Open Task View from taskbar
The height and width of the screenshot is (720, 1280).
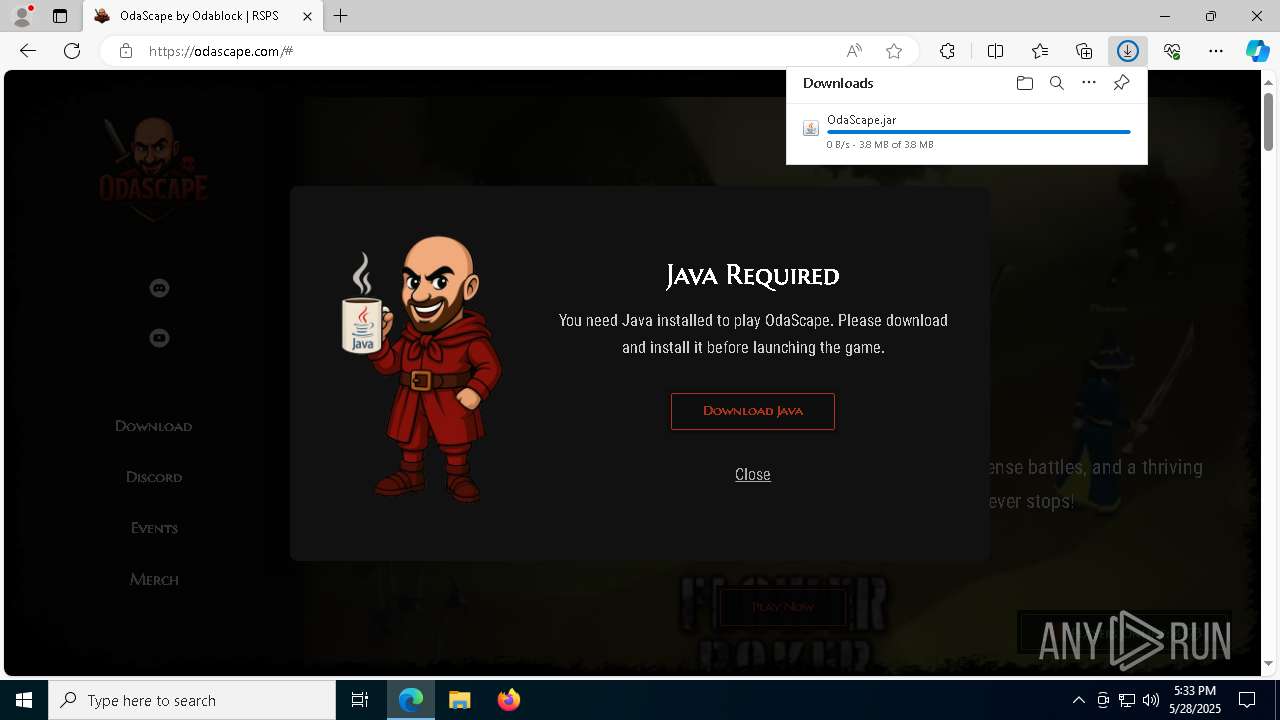point(360,700)
